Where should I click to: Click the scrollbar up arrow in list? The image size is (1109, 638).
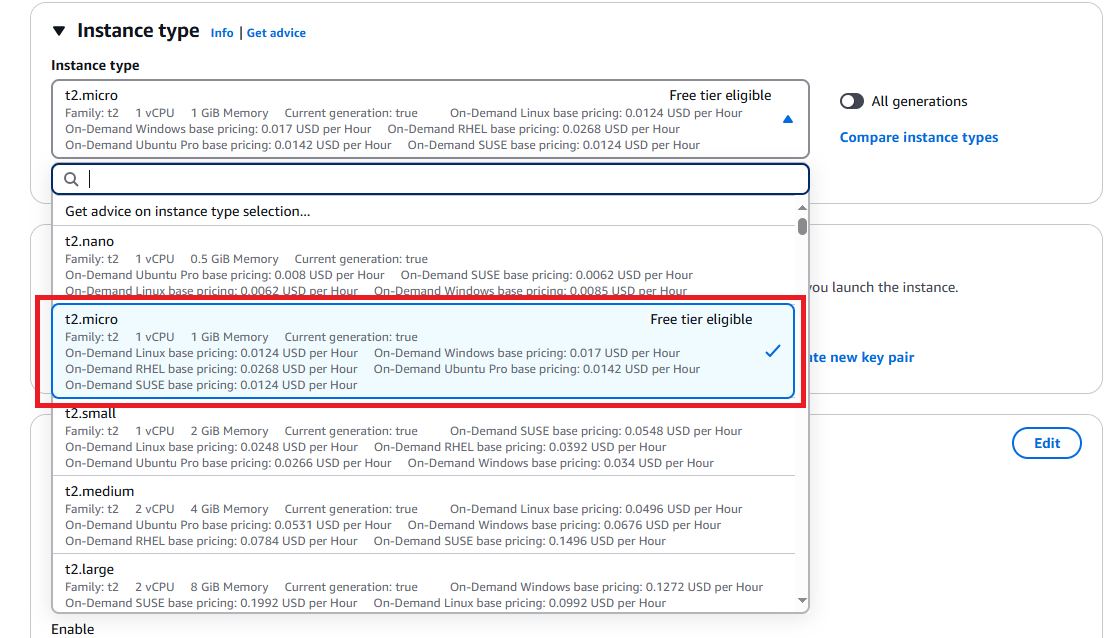click(x=802, y=207)
